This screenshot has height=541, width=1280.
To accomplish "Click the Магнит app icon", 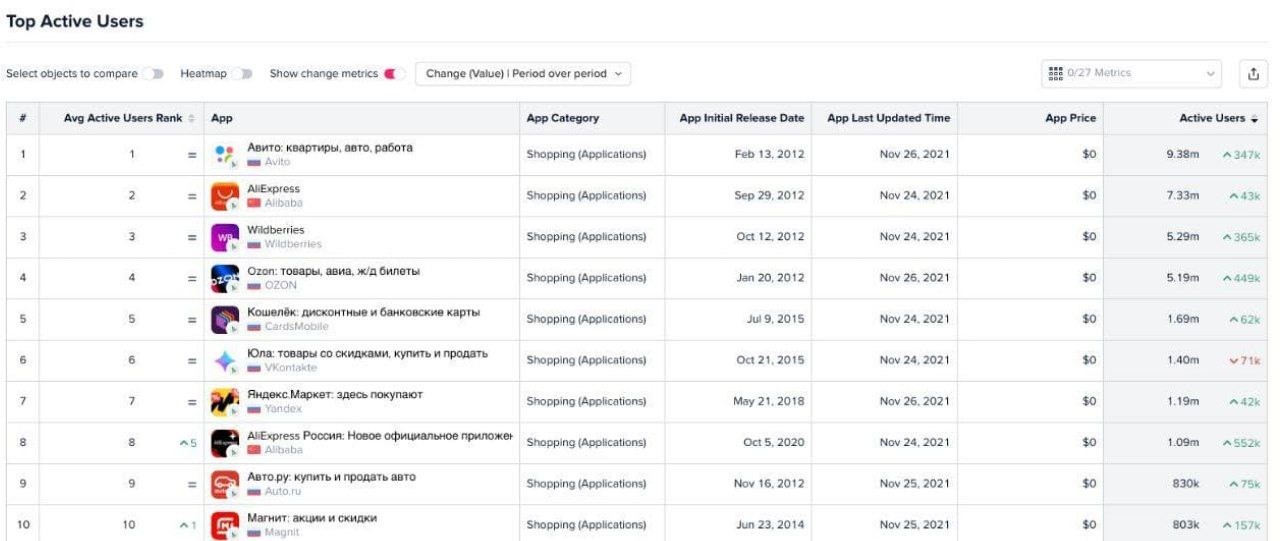I will coord(225,524).
